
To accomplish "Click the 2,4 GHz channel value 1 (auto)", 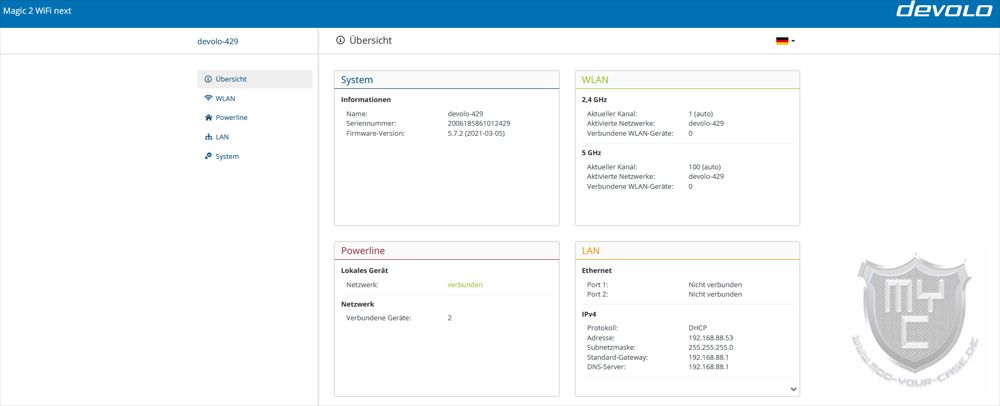I will [700, 113].
